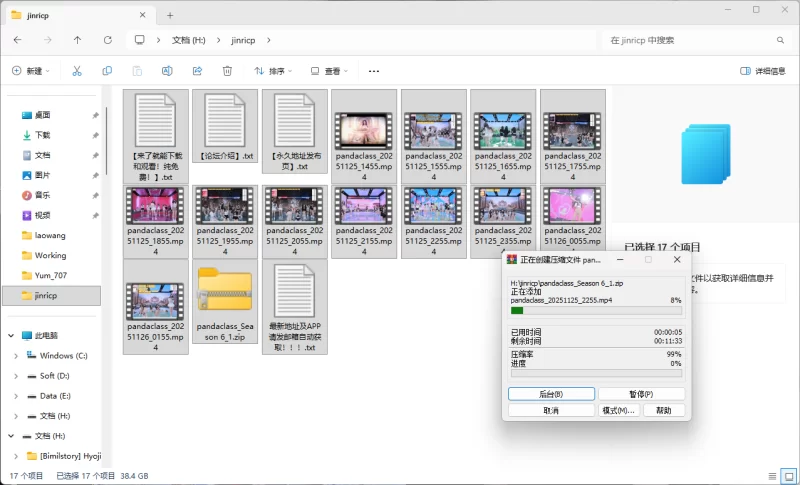Click the Refresh button in navigation bar
The image size is (800, 485).
coord(109,40)
